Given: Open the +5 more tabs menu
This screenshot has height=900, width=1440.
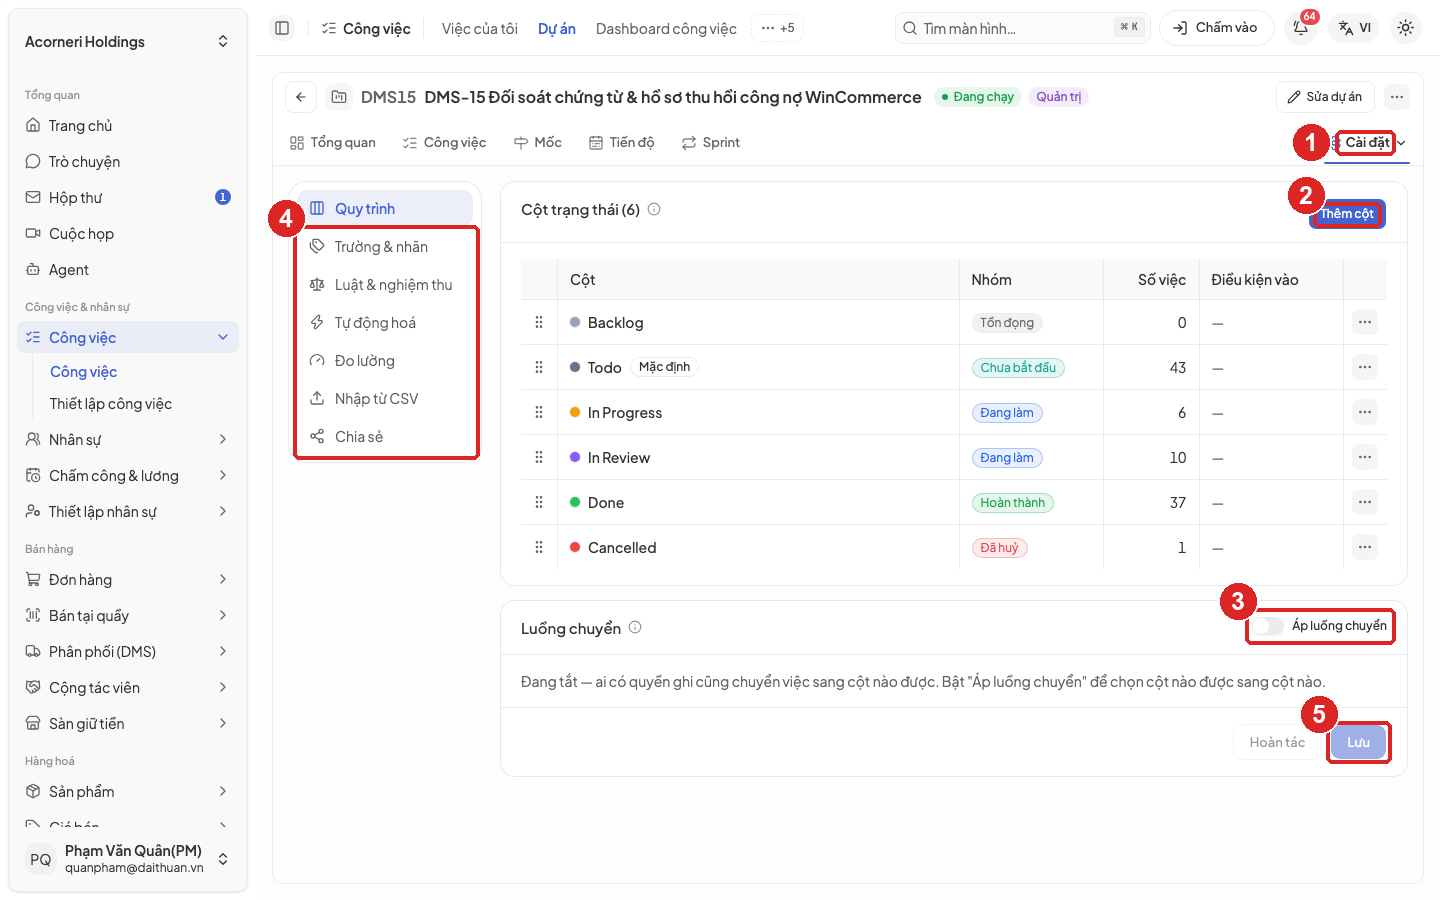Looking at the screenshot, I should click(778, 28).
